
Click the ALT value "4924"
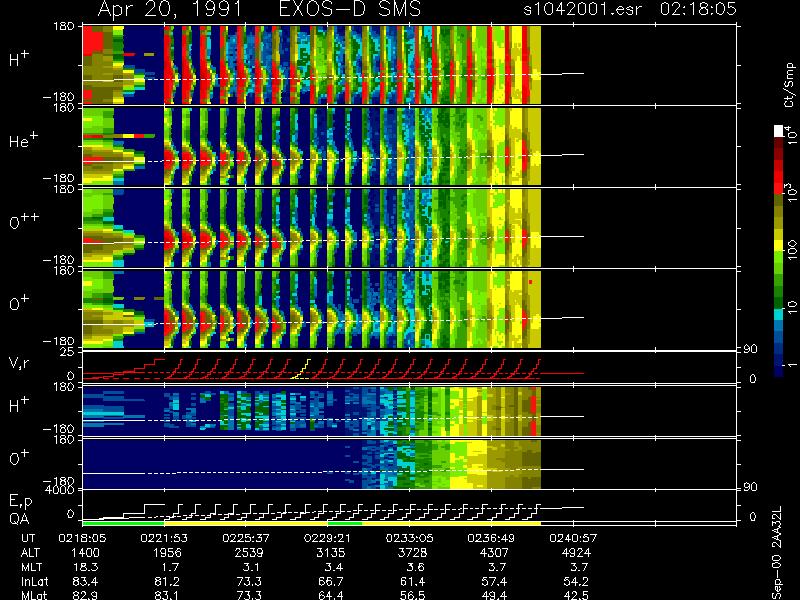pos(576,553)
